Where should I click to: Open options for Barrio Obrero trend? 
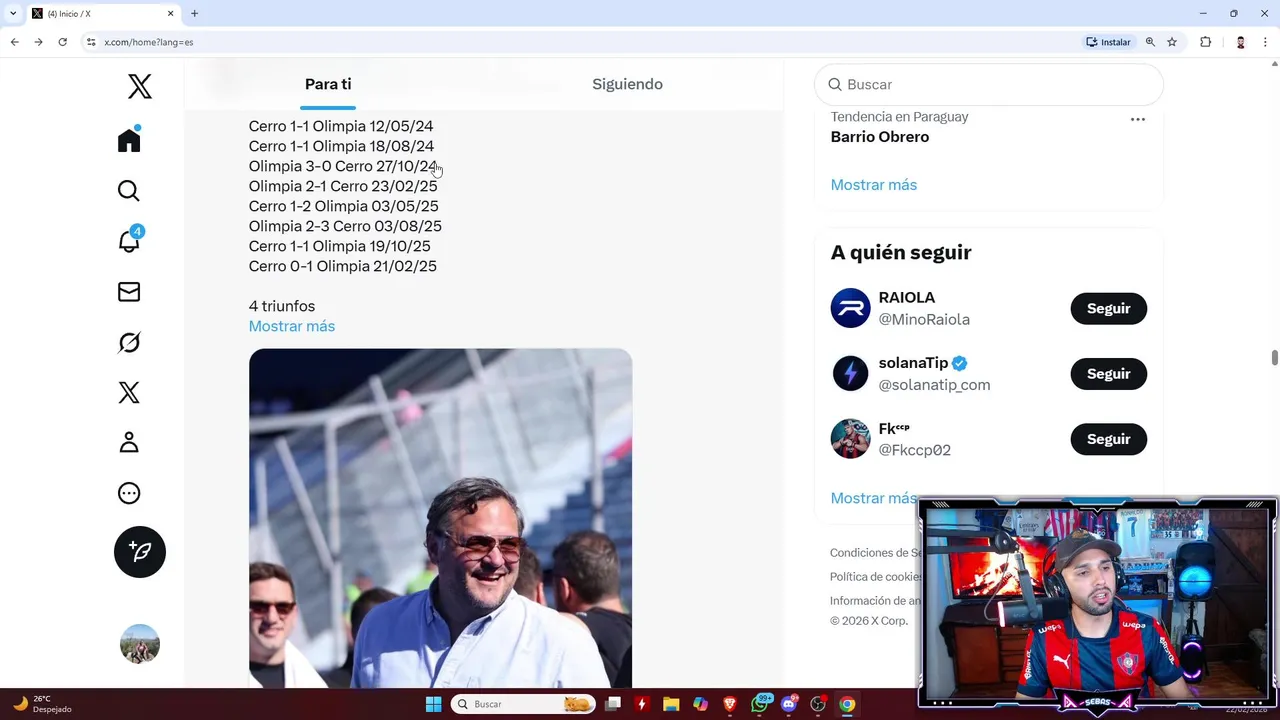1137,119
